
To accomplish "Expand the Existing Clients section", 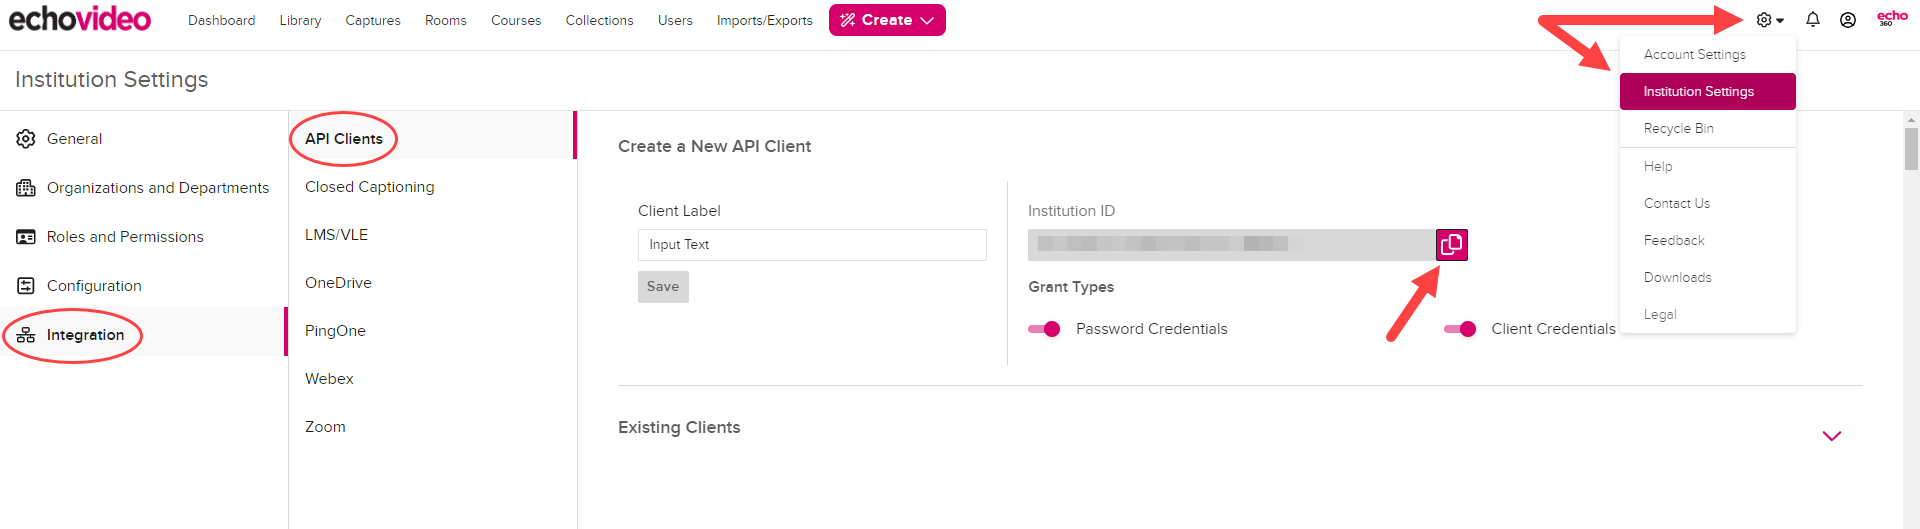I will [x=1831, y=436].
